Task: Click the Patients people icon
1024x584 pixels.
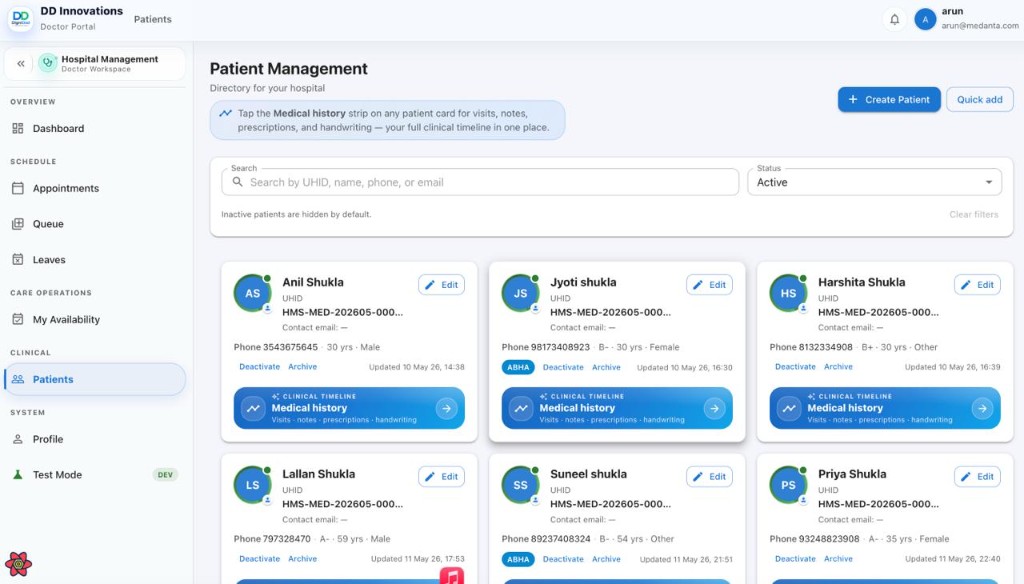Action: click(x=18, y=379)
